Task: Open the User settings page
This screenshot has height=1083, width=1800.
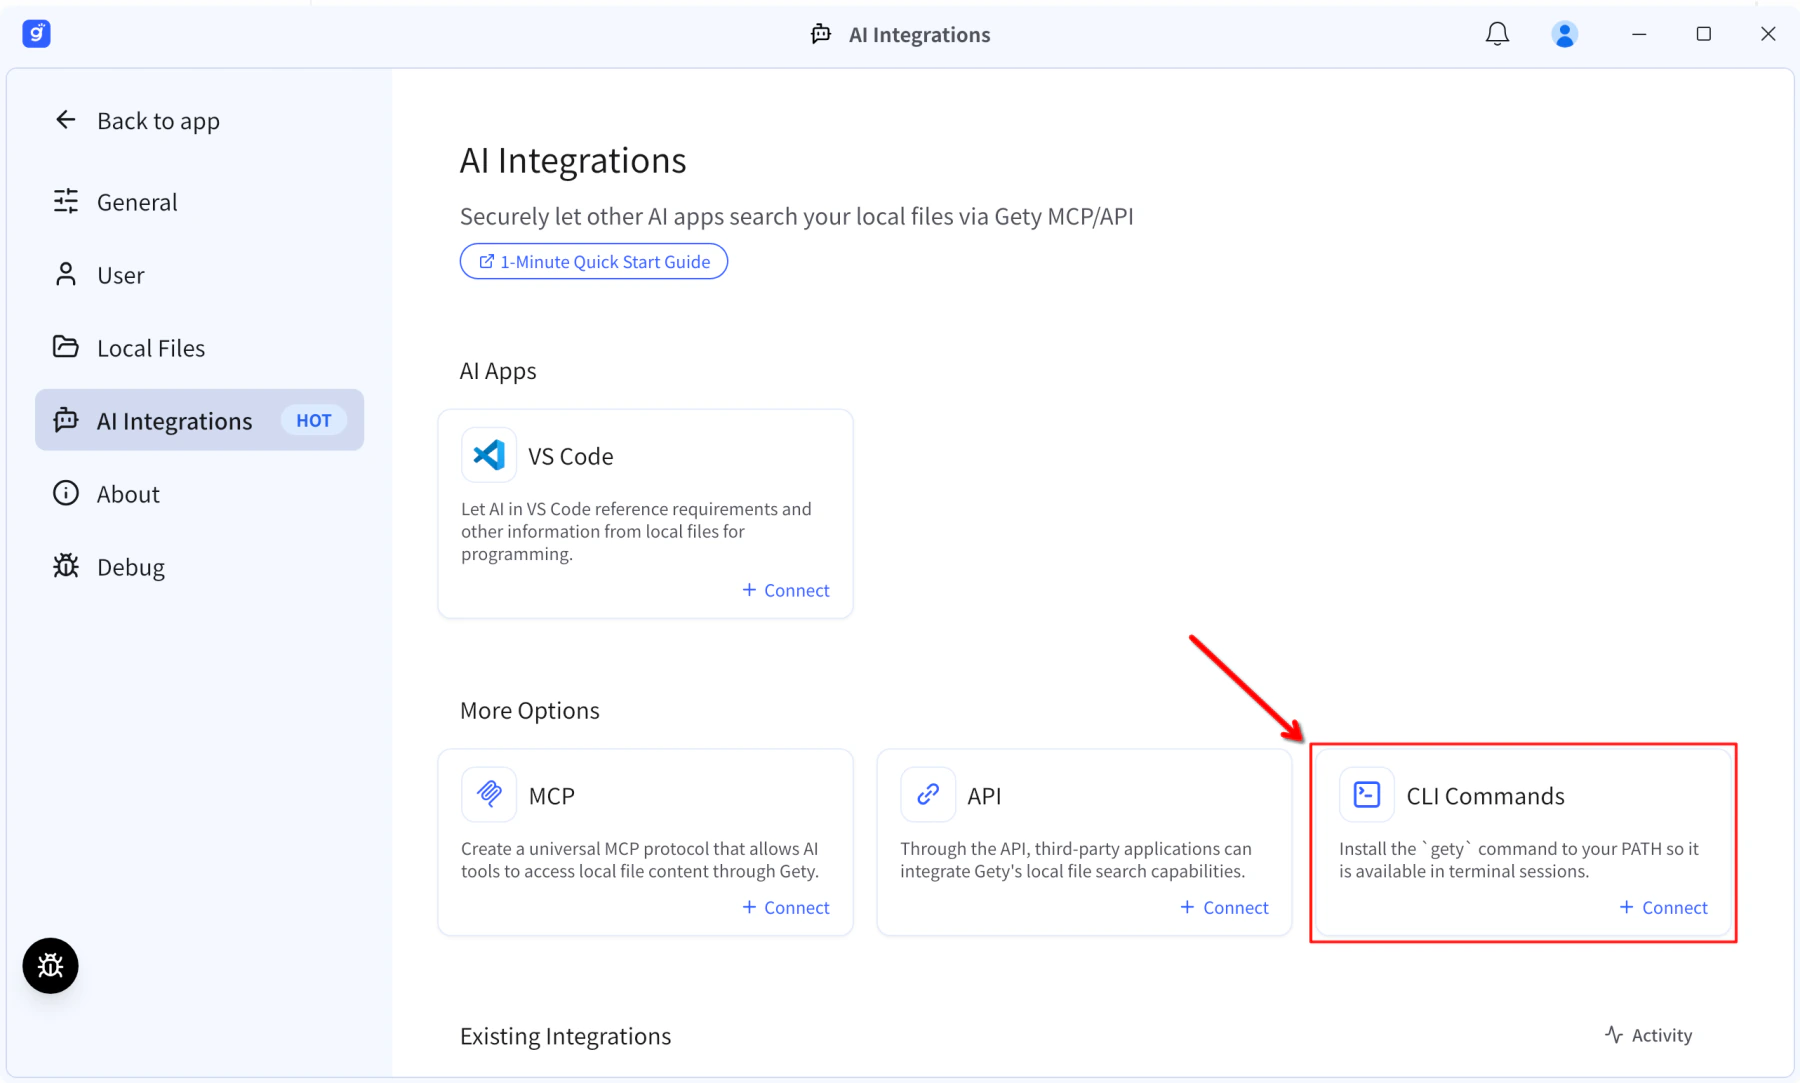Action: pyautogui.click(x=199, y=274)
